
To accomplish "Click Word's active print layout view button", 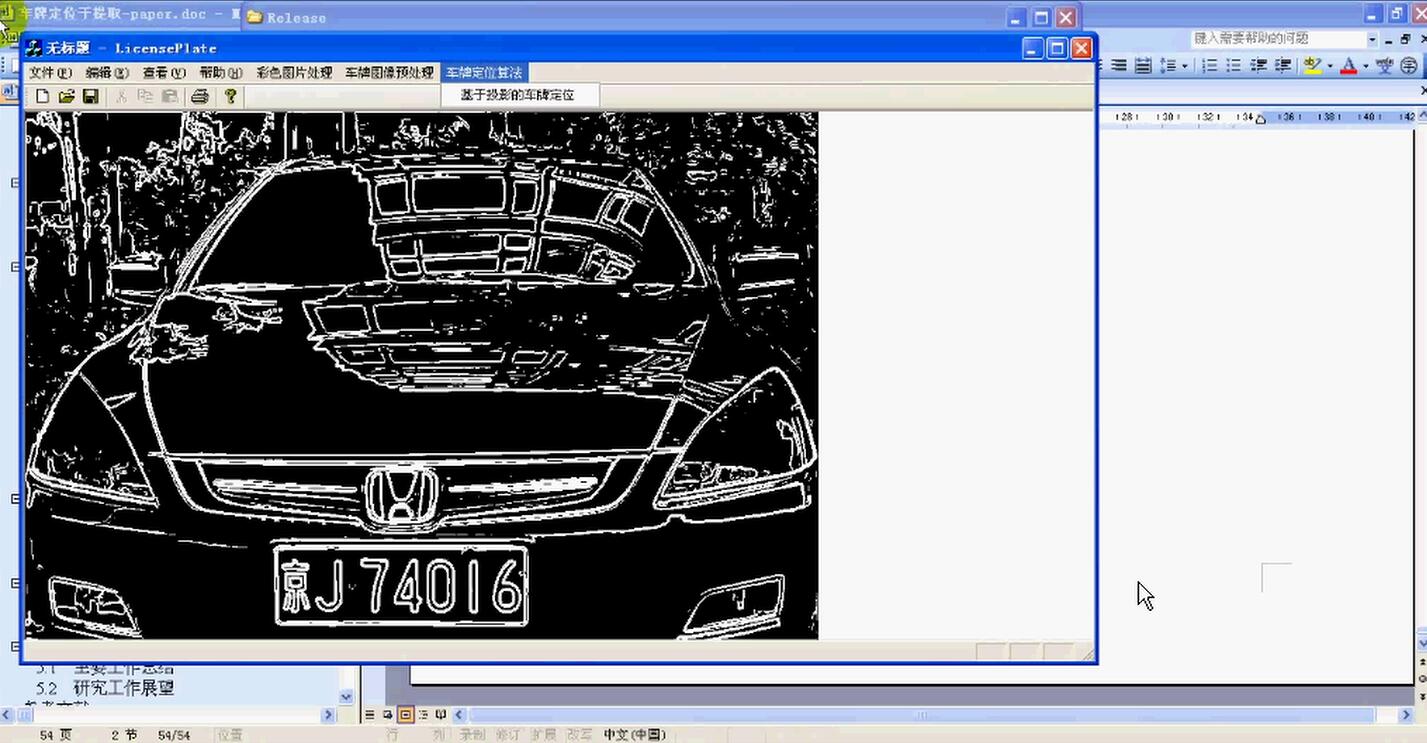I will click(406, 715).
